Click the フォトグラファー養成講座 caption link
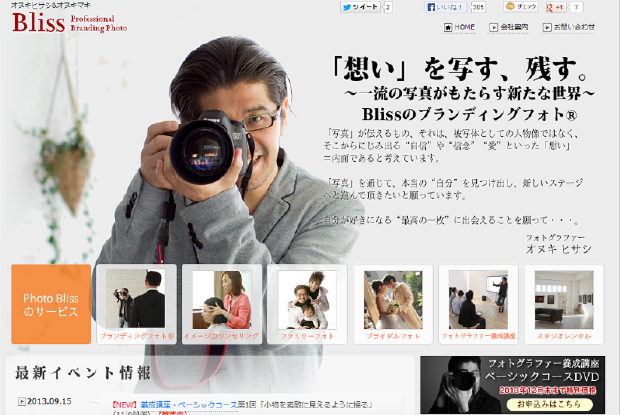This screenshot has width=620, height=415. [x=478, y=336]
